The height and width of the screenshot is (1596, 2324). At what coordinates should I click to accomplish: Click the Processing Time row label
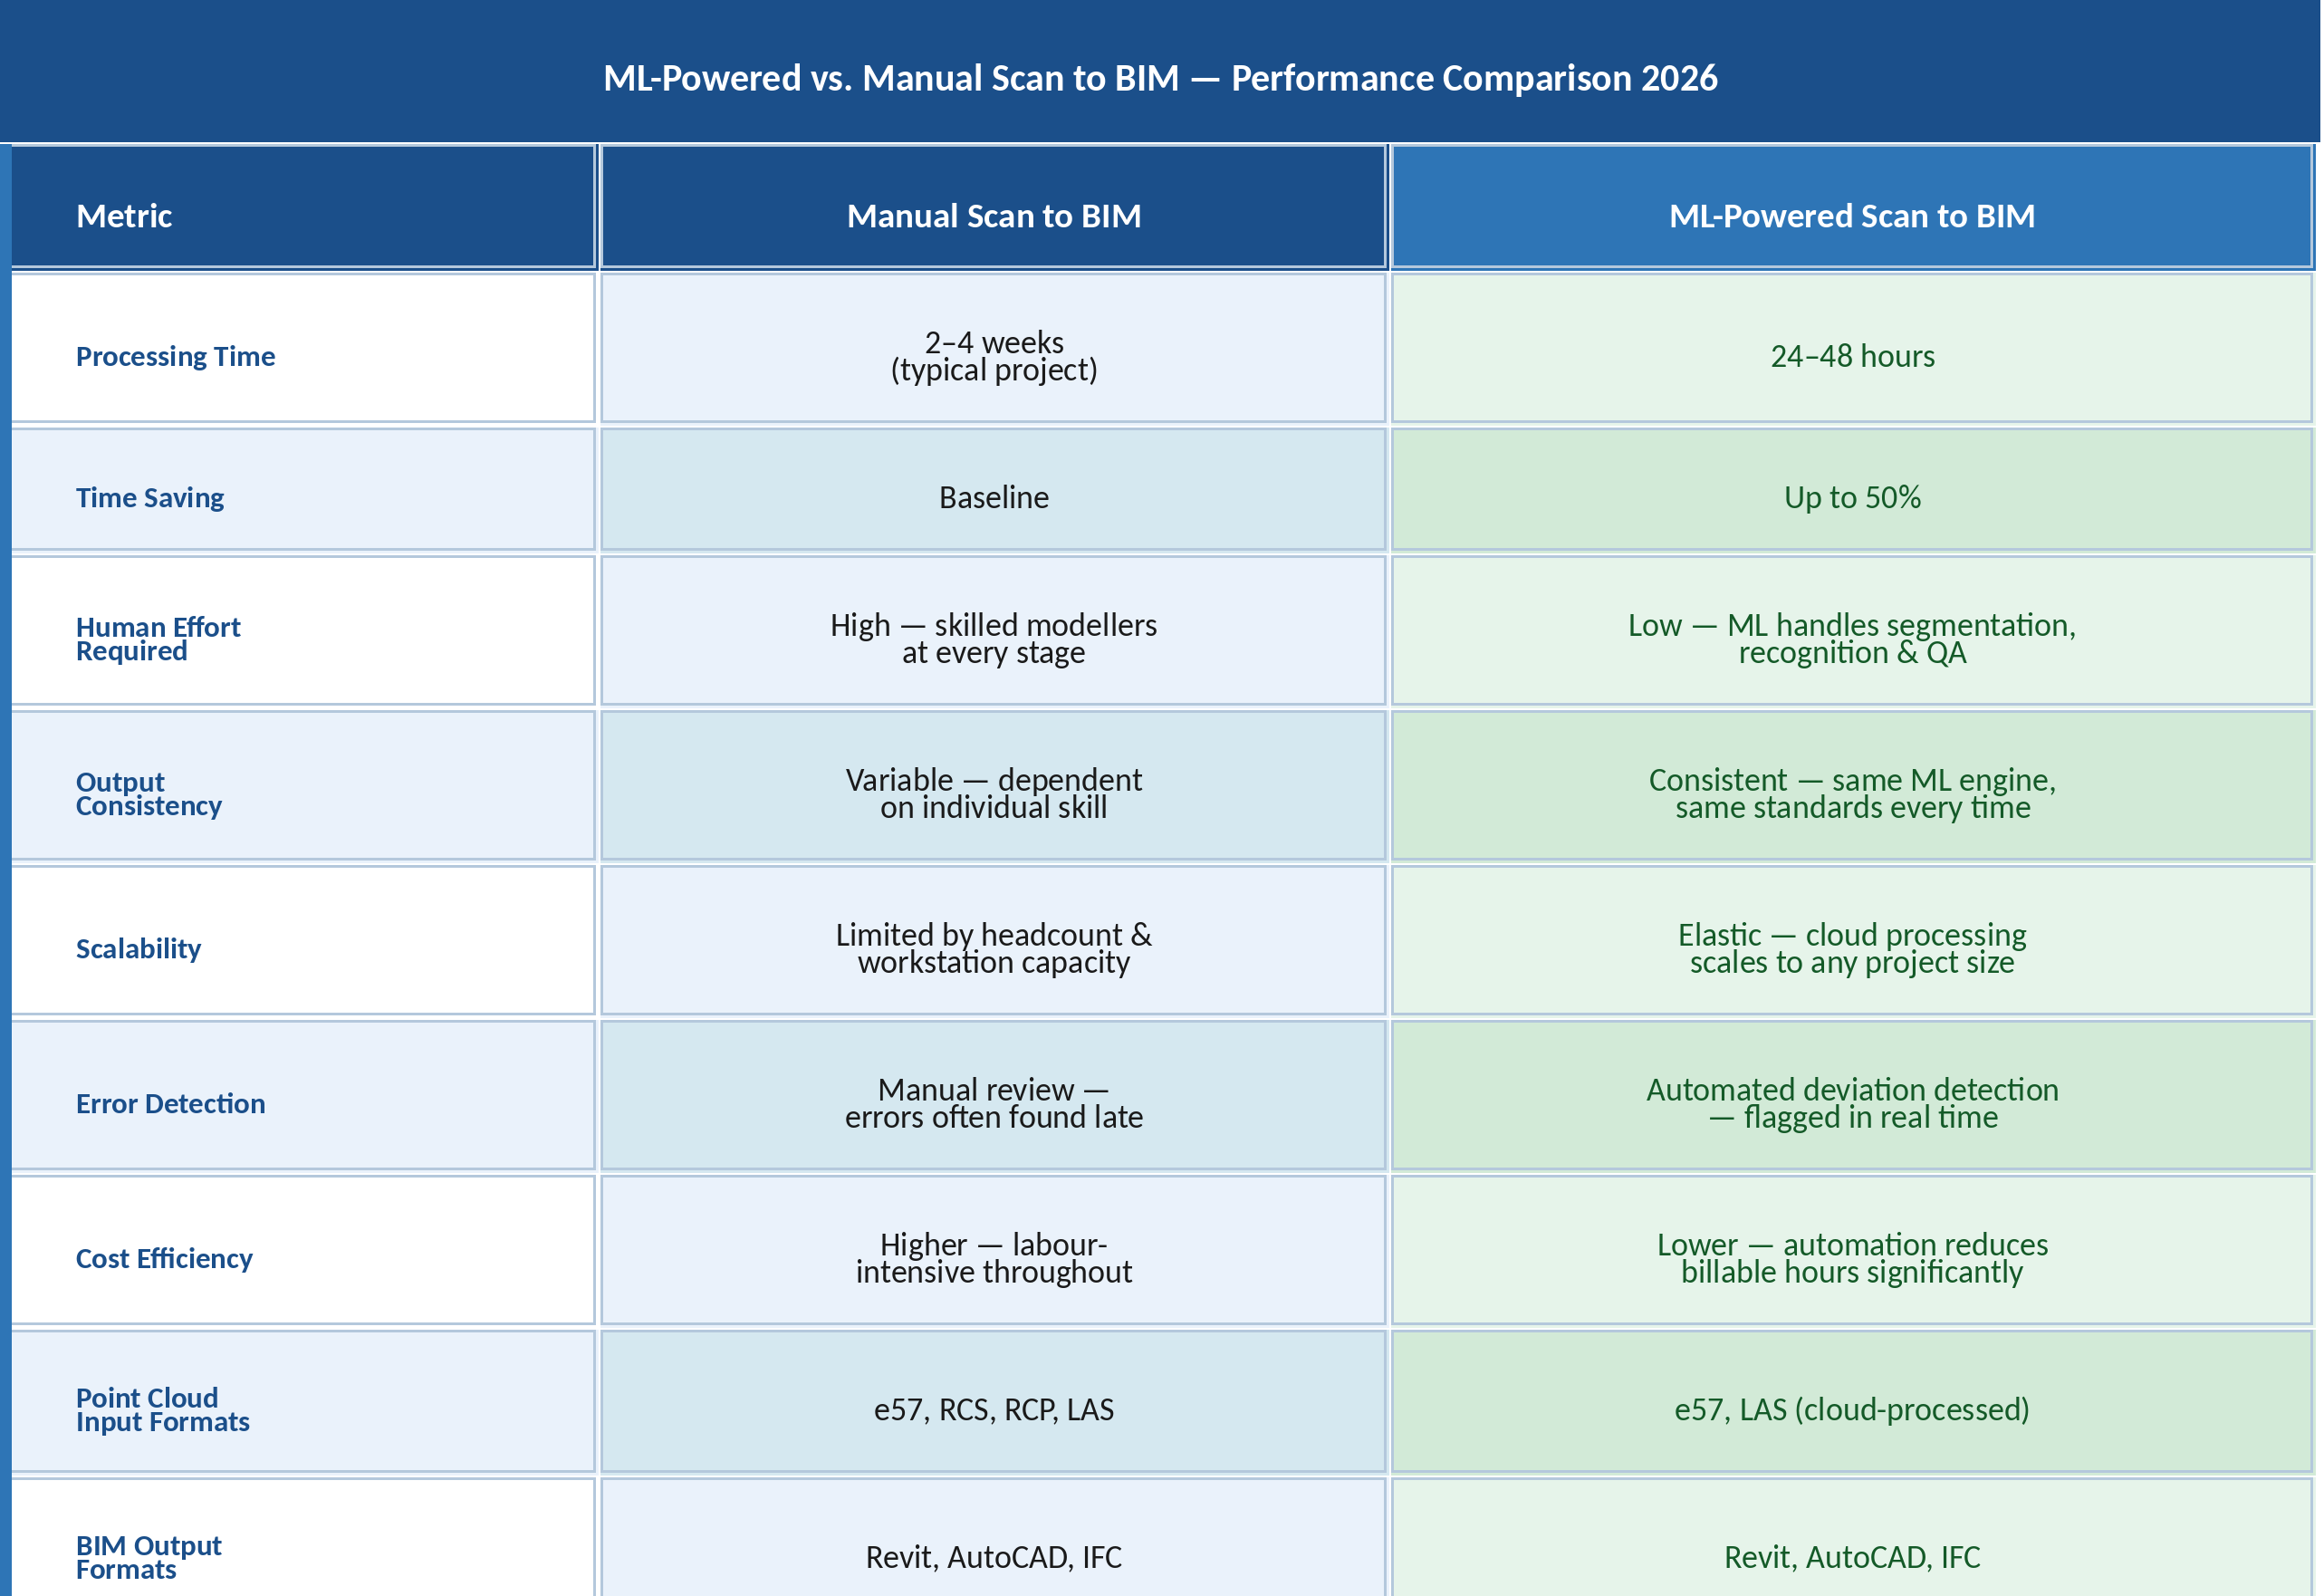[x=175, y=356]
